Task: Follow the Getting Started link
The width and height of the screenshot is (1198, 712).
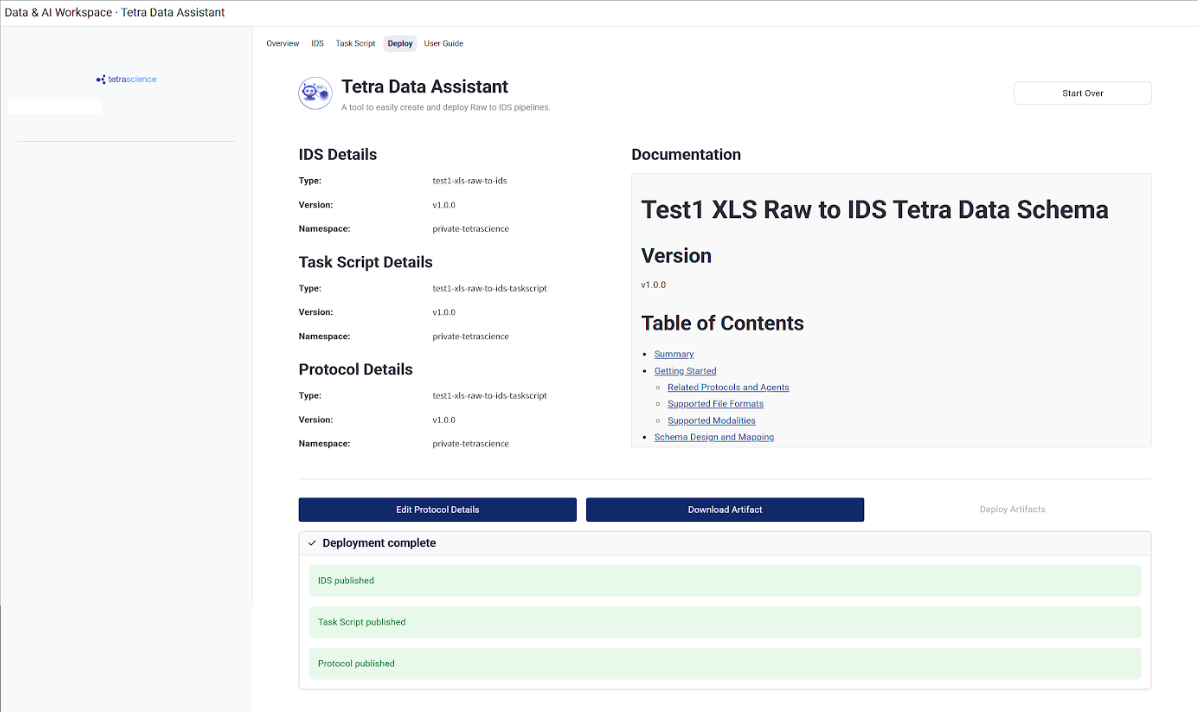Action: (685, 370)
